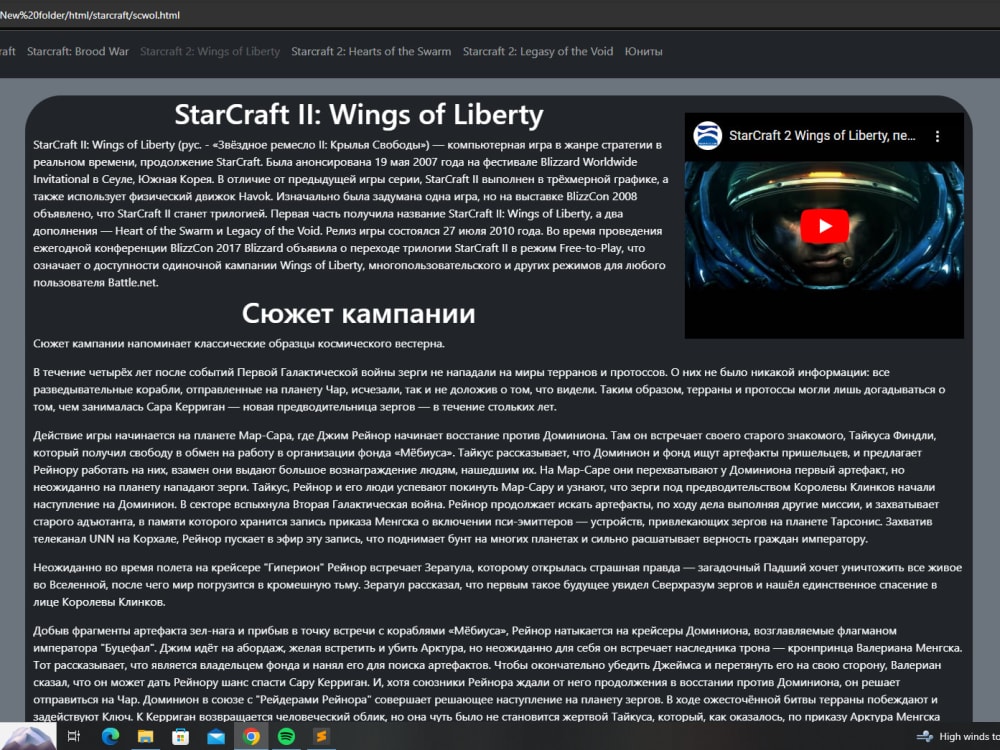This screenshot has height=750, width=1000.
Task: Click the 'StarCraft II: Wings of Liberty' page heading
Action: tap(359, 115)
